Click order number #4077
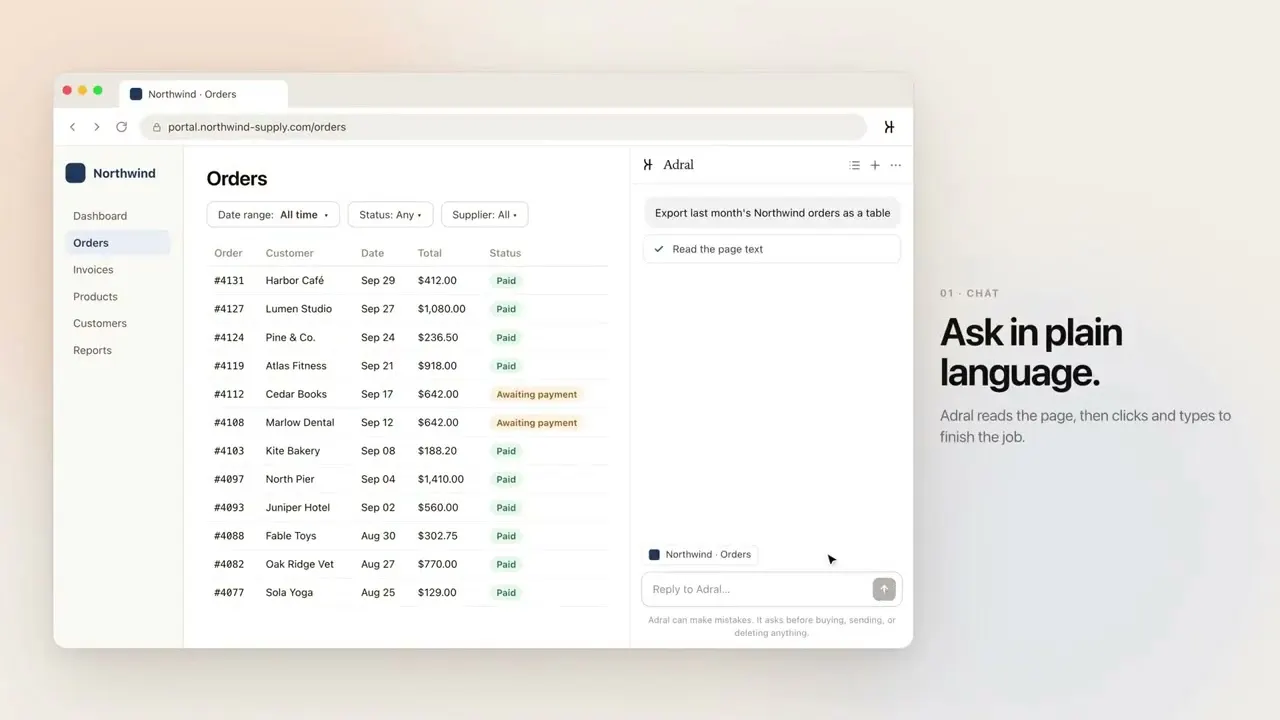This screenshot has height=720, width=1280. (229, 593)
